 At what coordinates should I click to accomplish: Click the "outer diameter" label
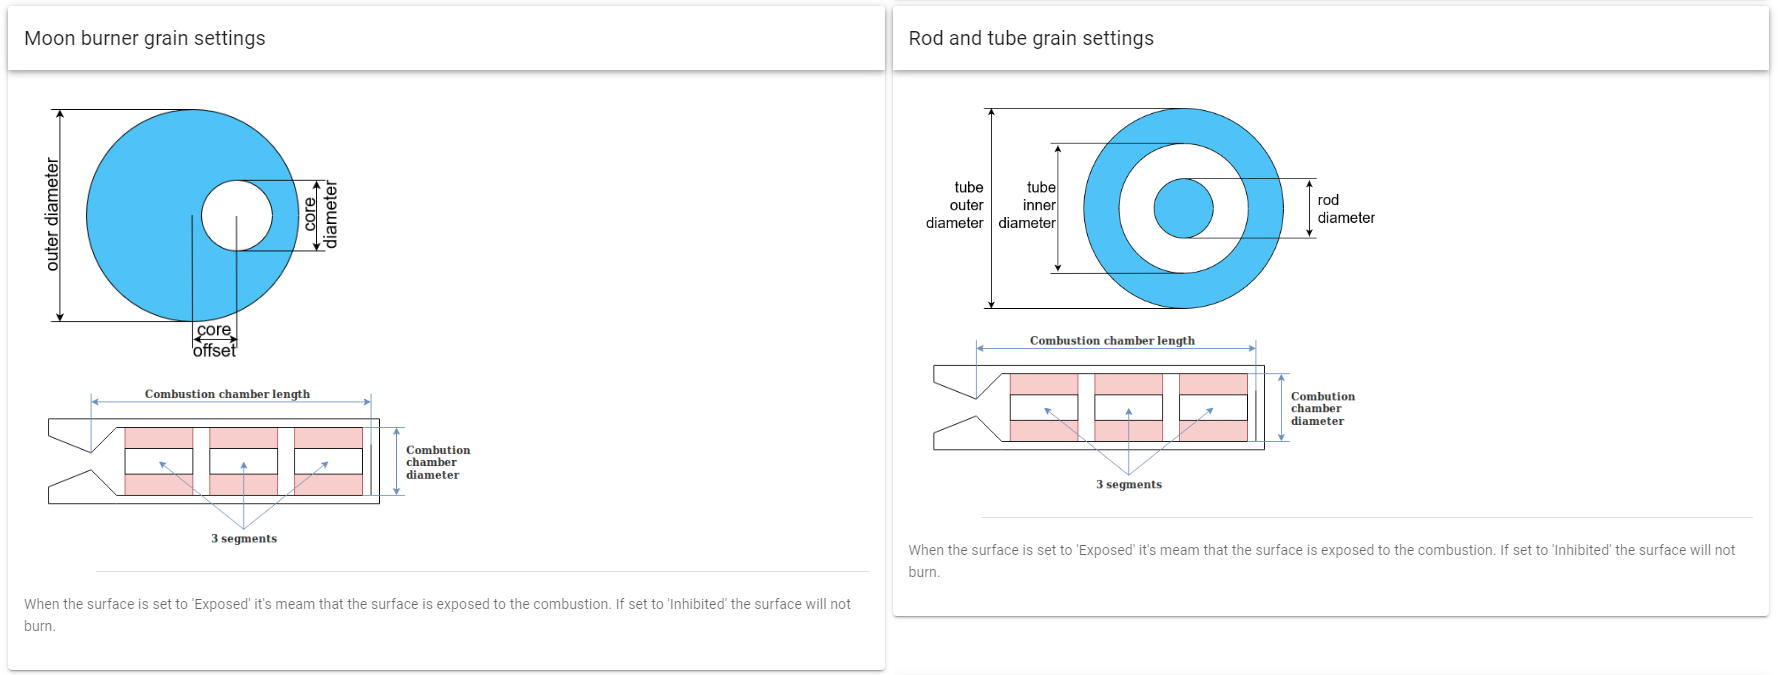point(52,214)
